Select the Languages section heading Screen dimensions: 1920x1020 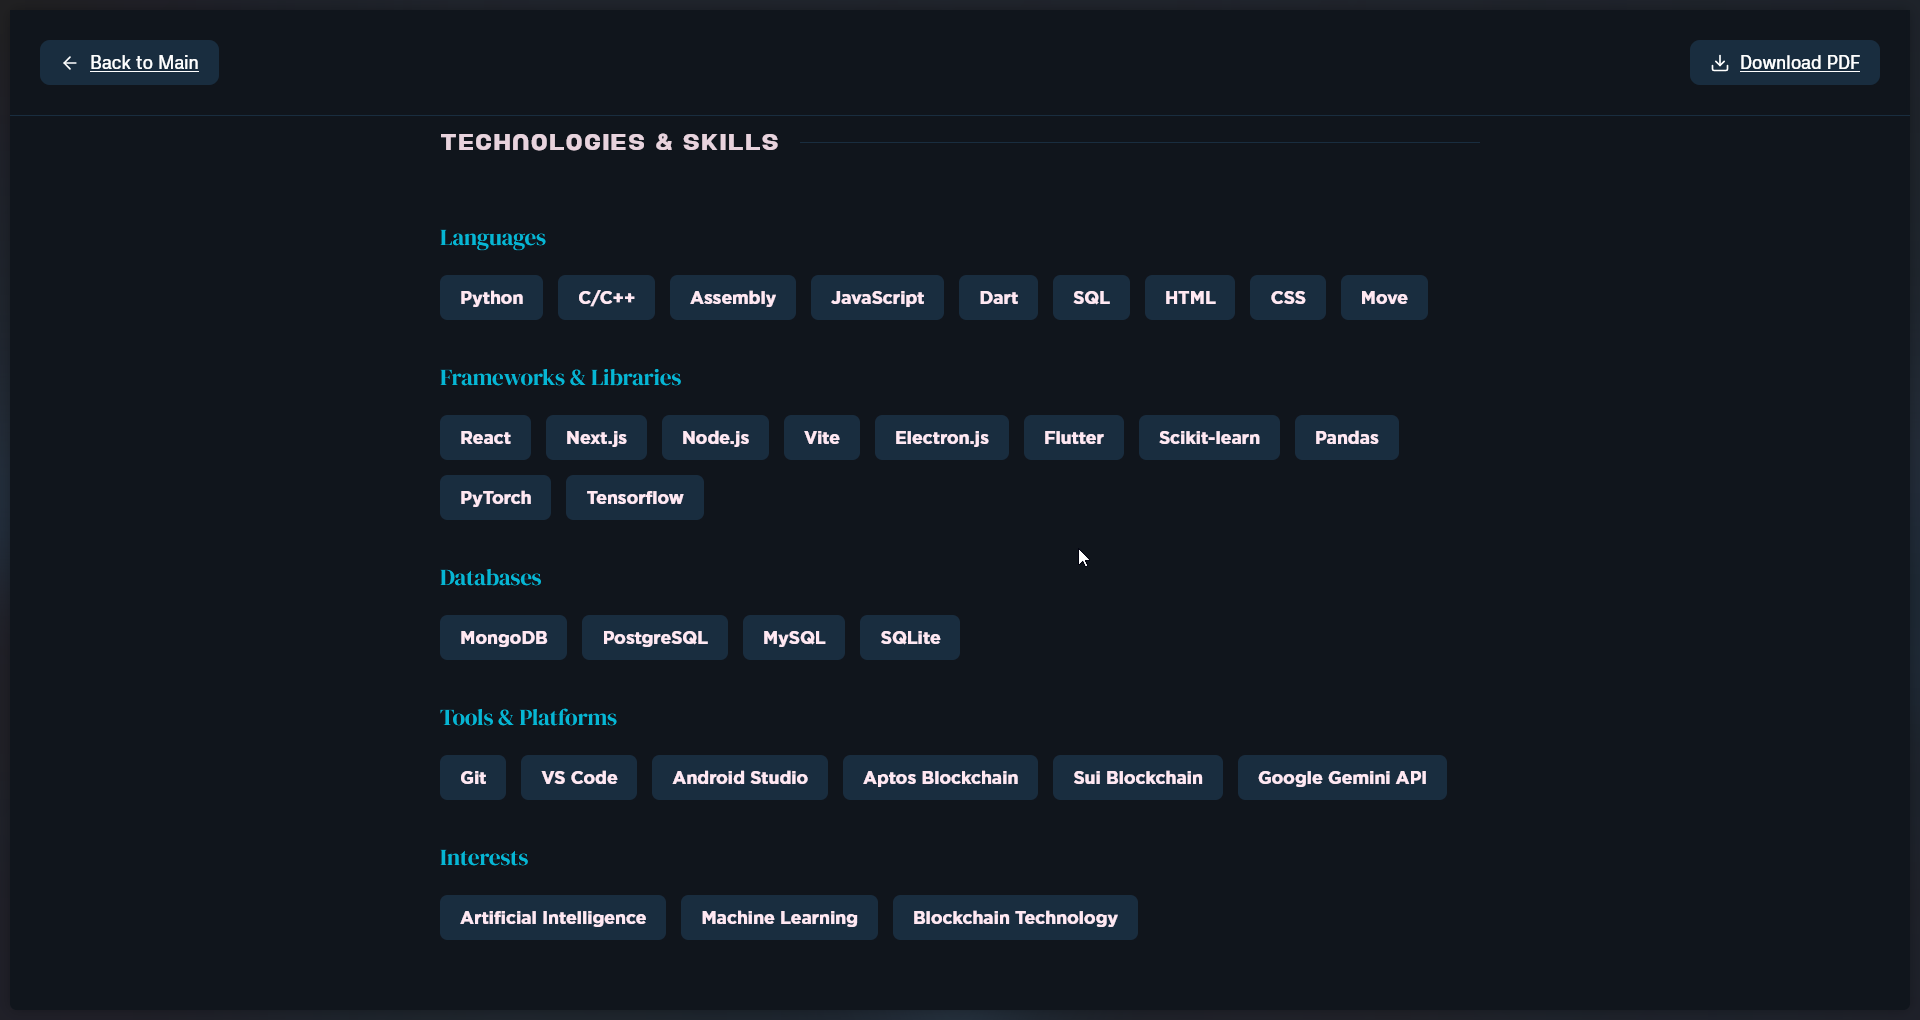pos(493,238)
